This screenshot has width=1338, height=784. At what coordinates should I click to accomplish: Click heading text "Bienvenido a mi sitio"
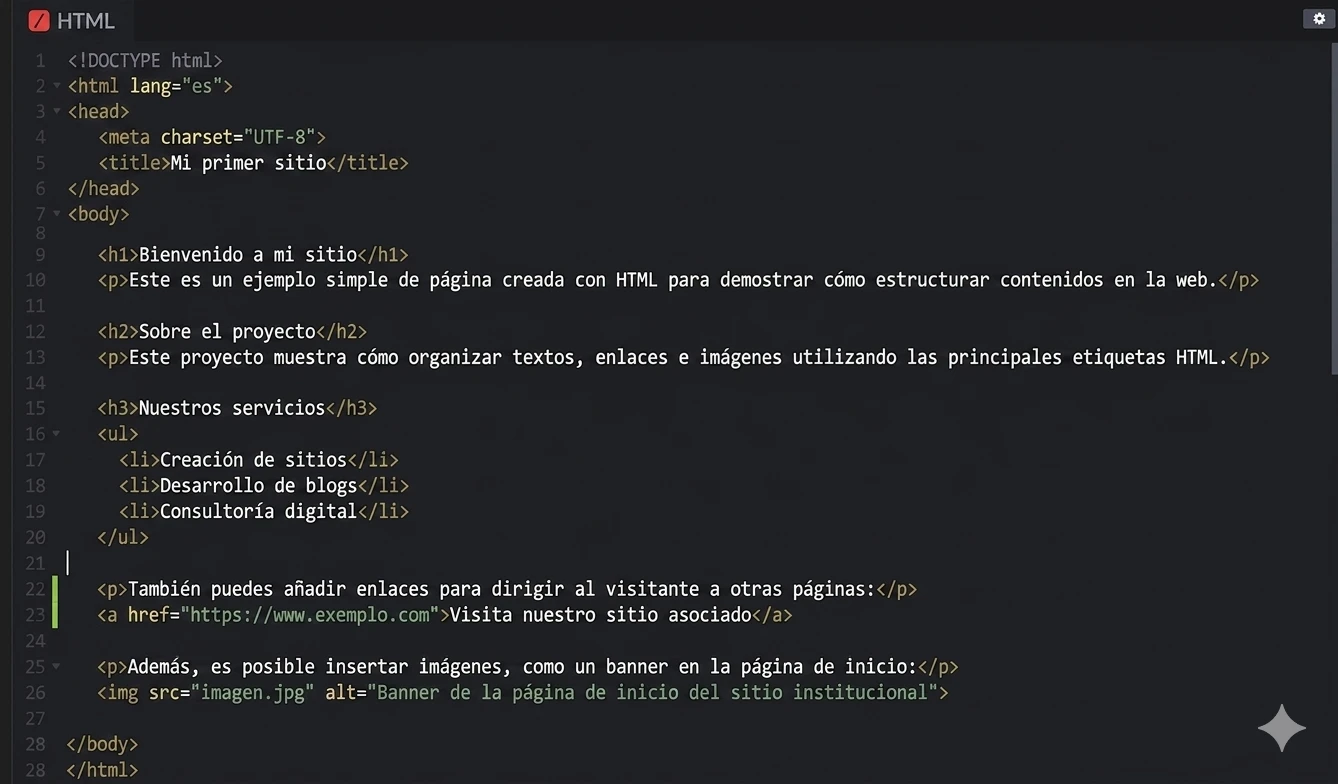click(x=248, y=254)
